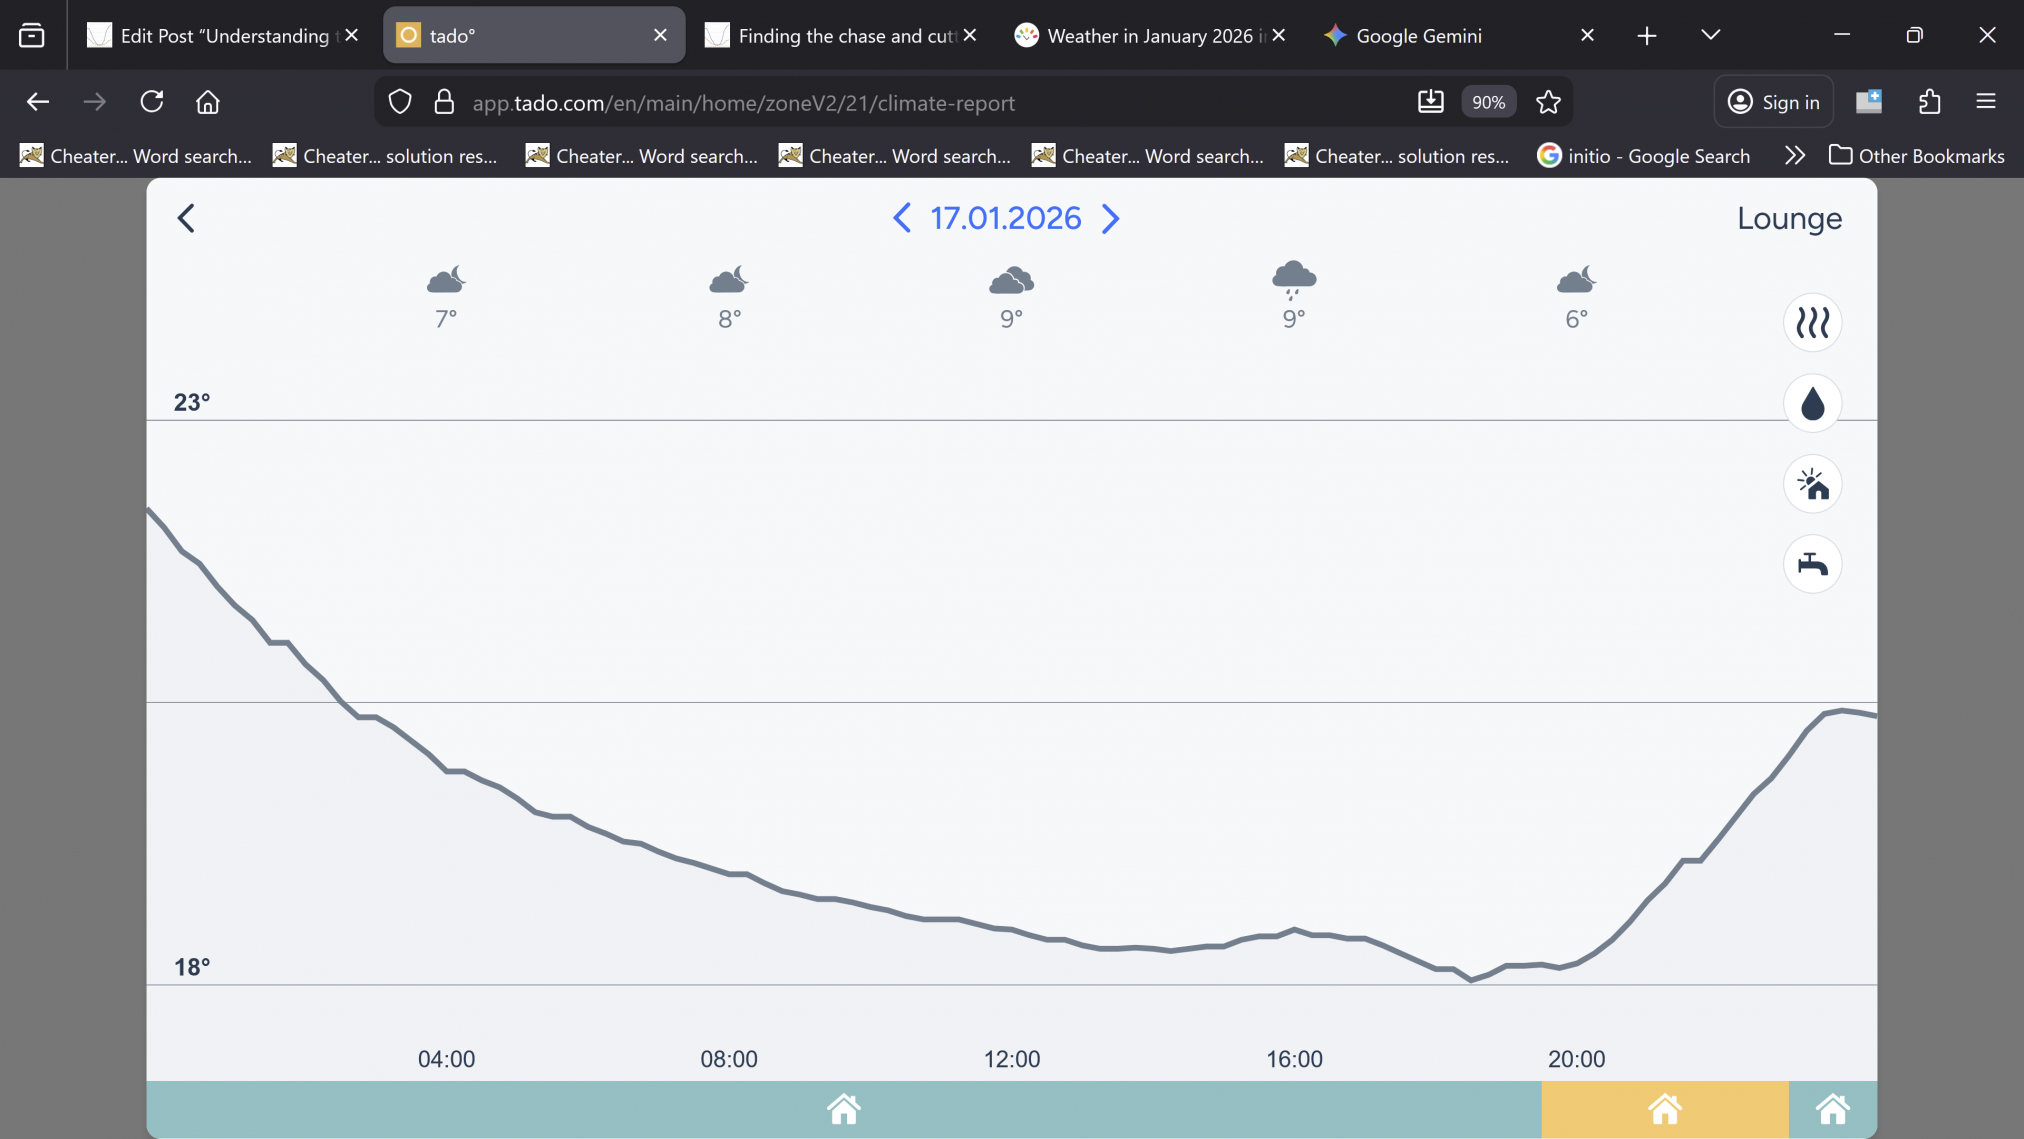
Task: Go back using the report's back chevron
Action: 186,218
